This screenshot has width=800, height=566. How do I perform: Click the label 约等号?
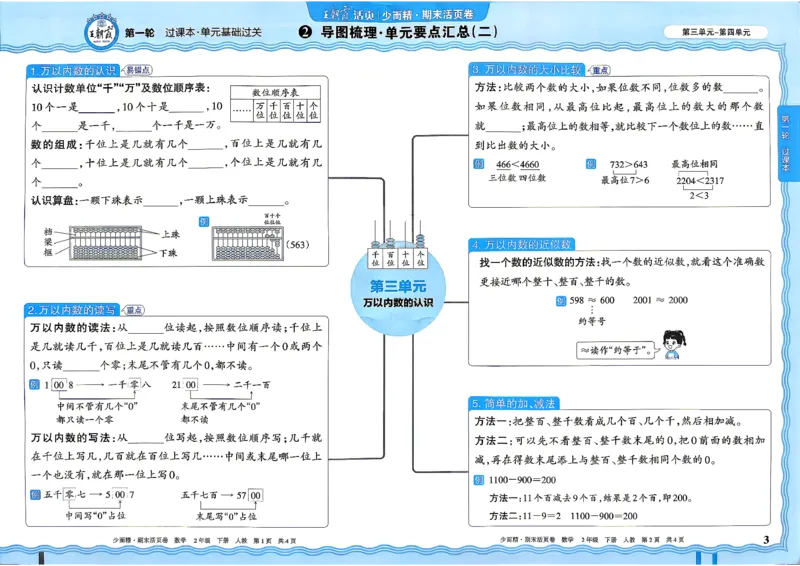point(592,321)
